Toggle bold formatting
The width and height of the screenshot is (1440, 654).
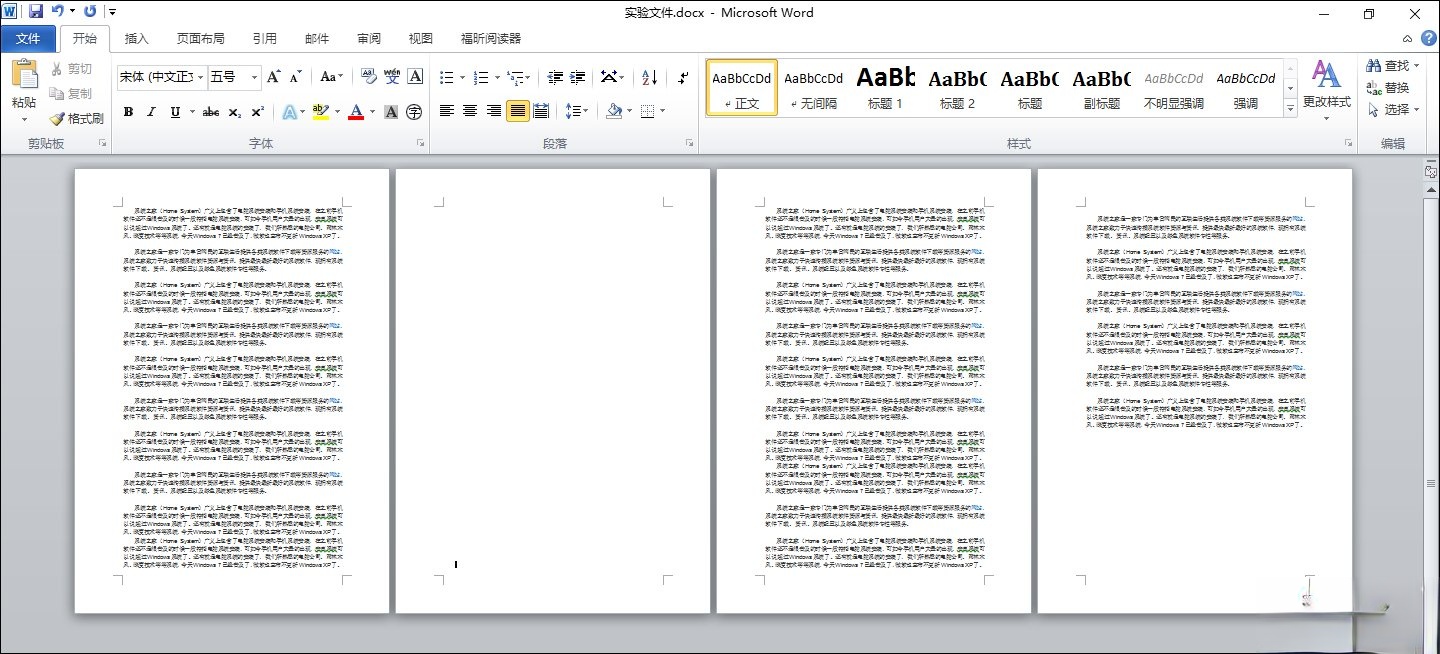point(128,112)
